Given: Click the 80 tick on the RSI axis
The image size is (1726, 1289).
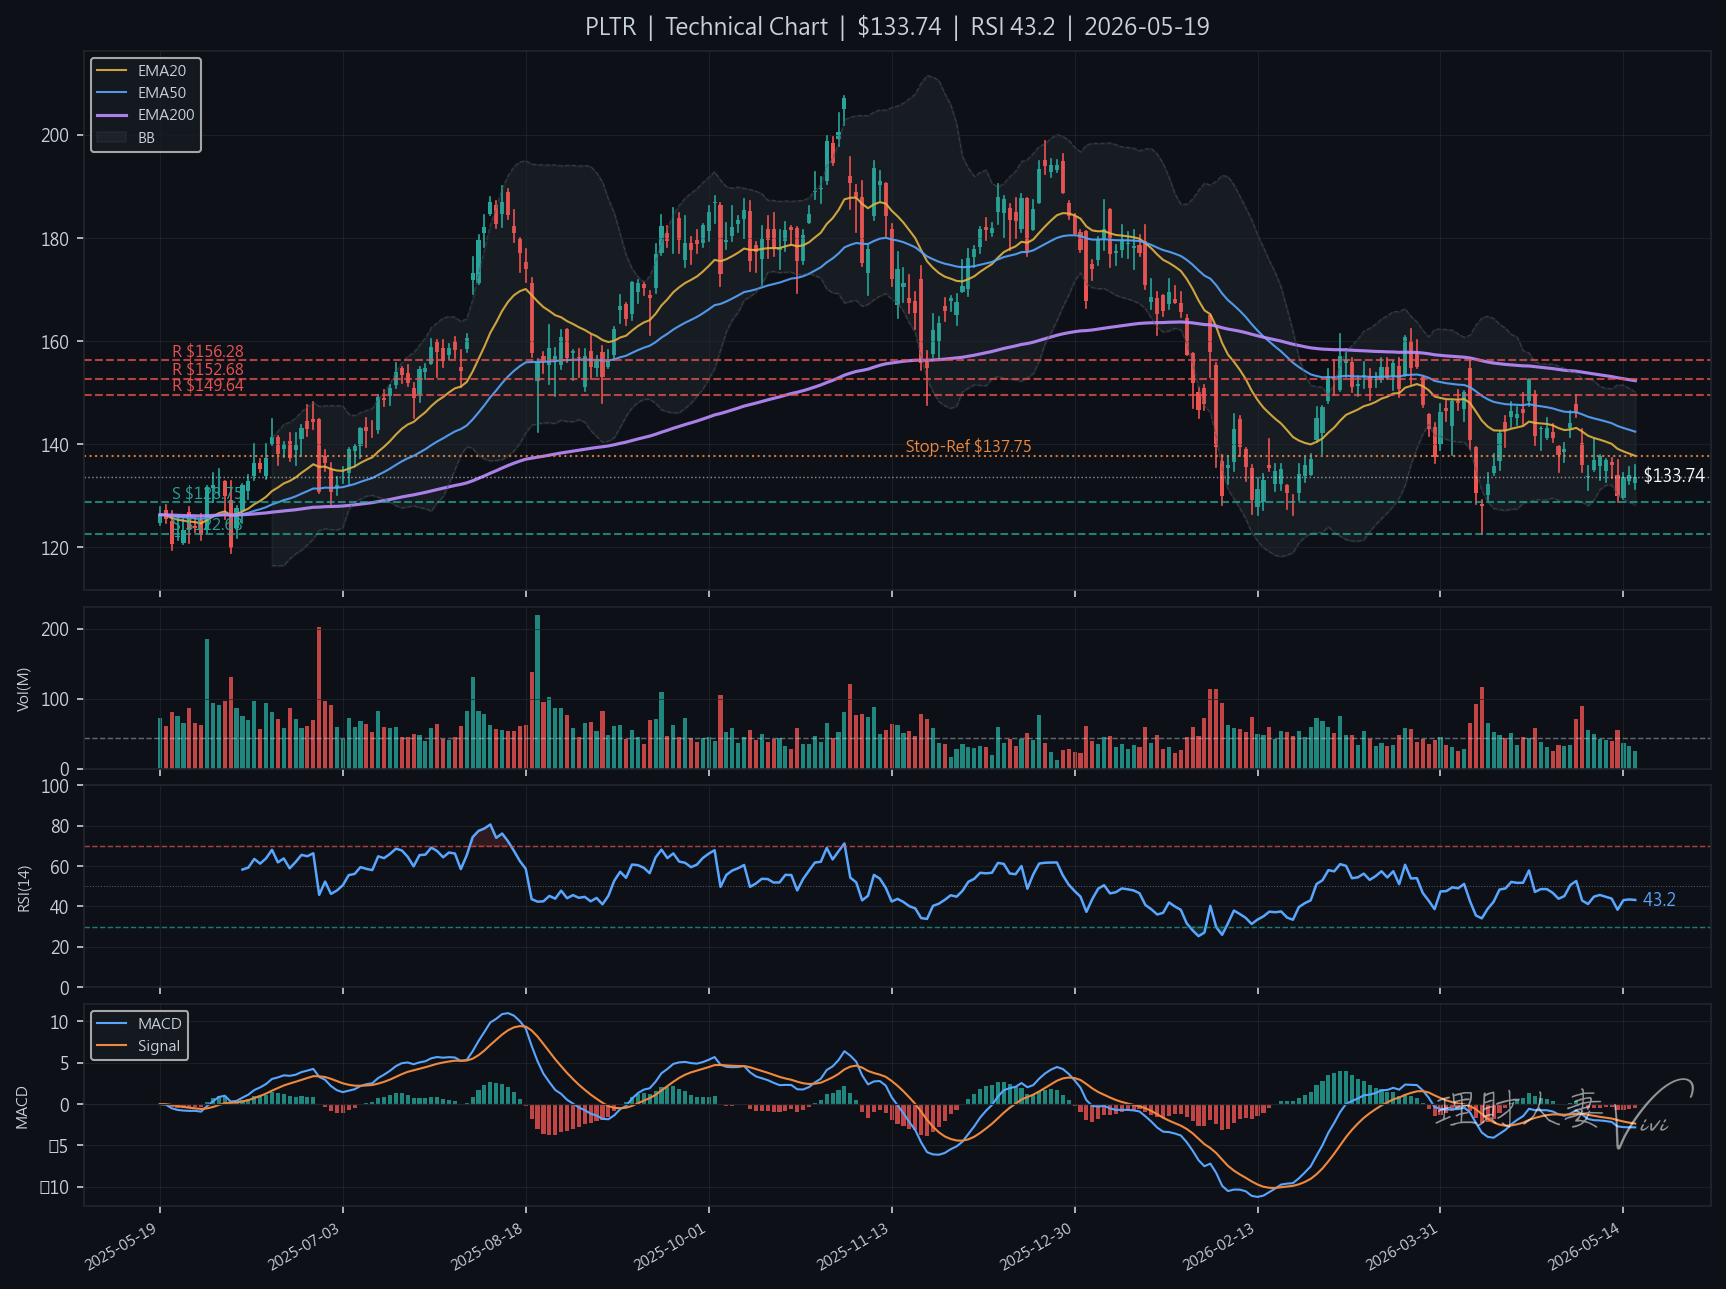Looking at the screenshot, I should (60, 827).
